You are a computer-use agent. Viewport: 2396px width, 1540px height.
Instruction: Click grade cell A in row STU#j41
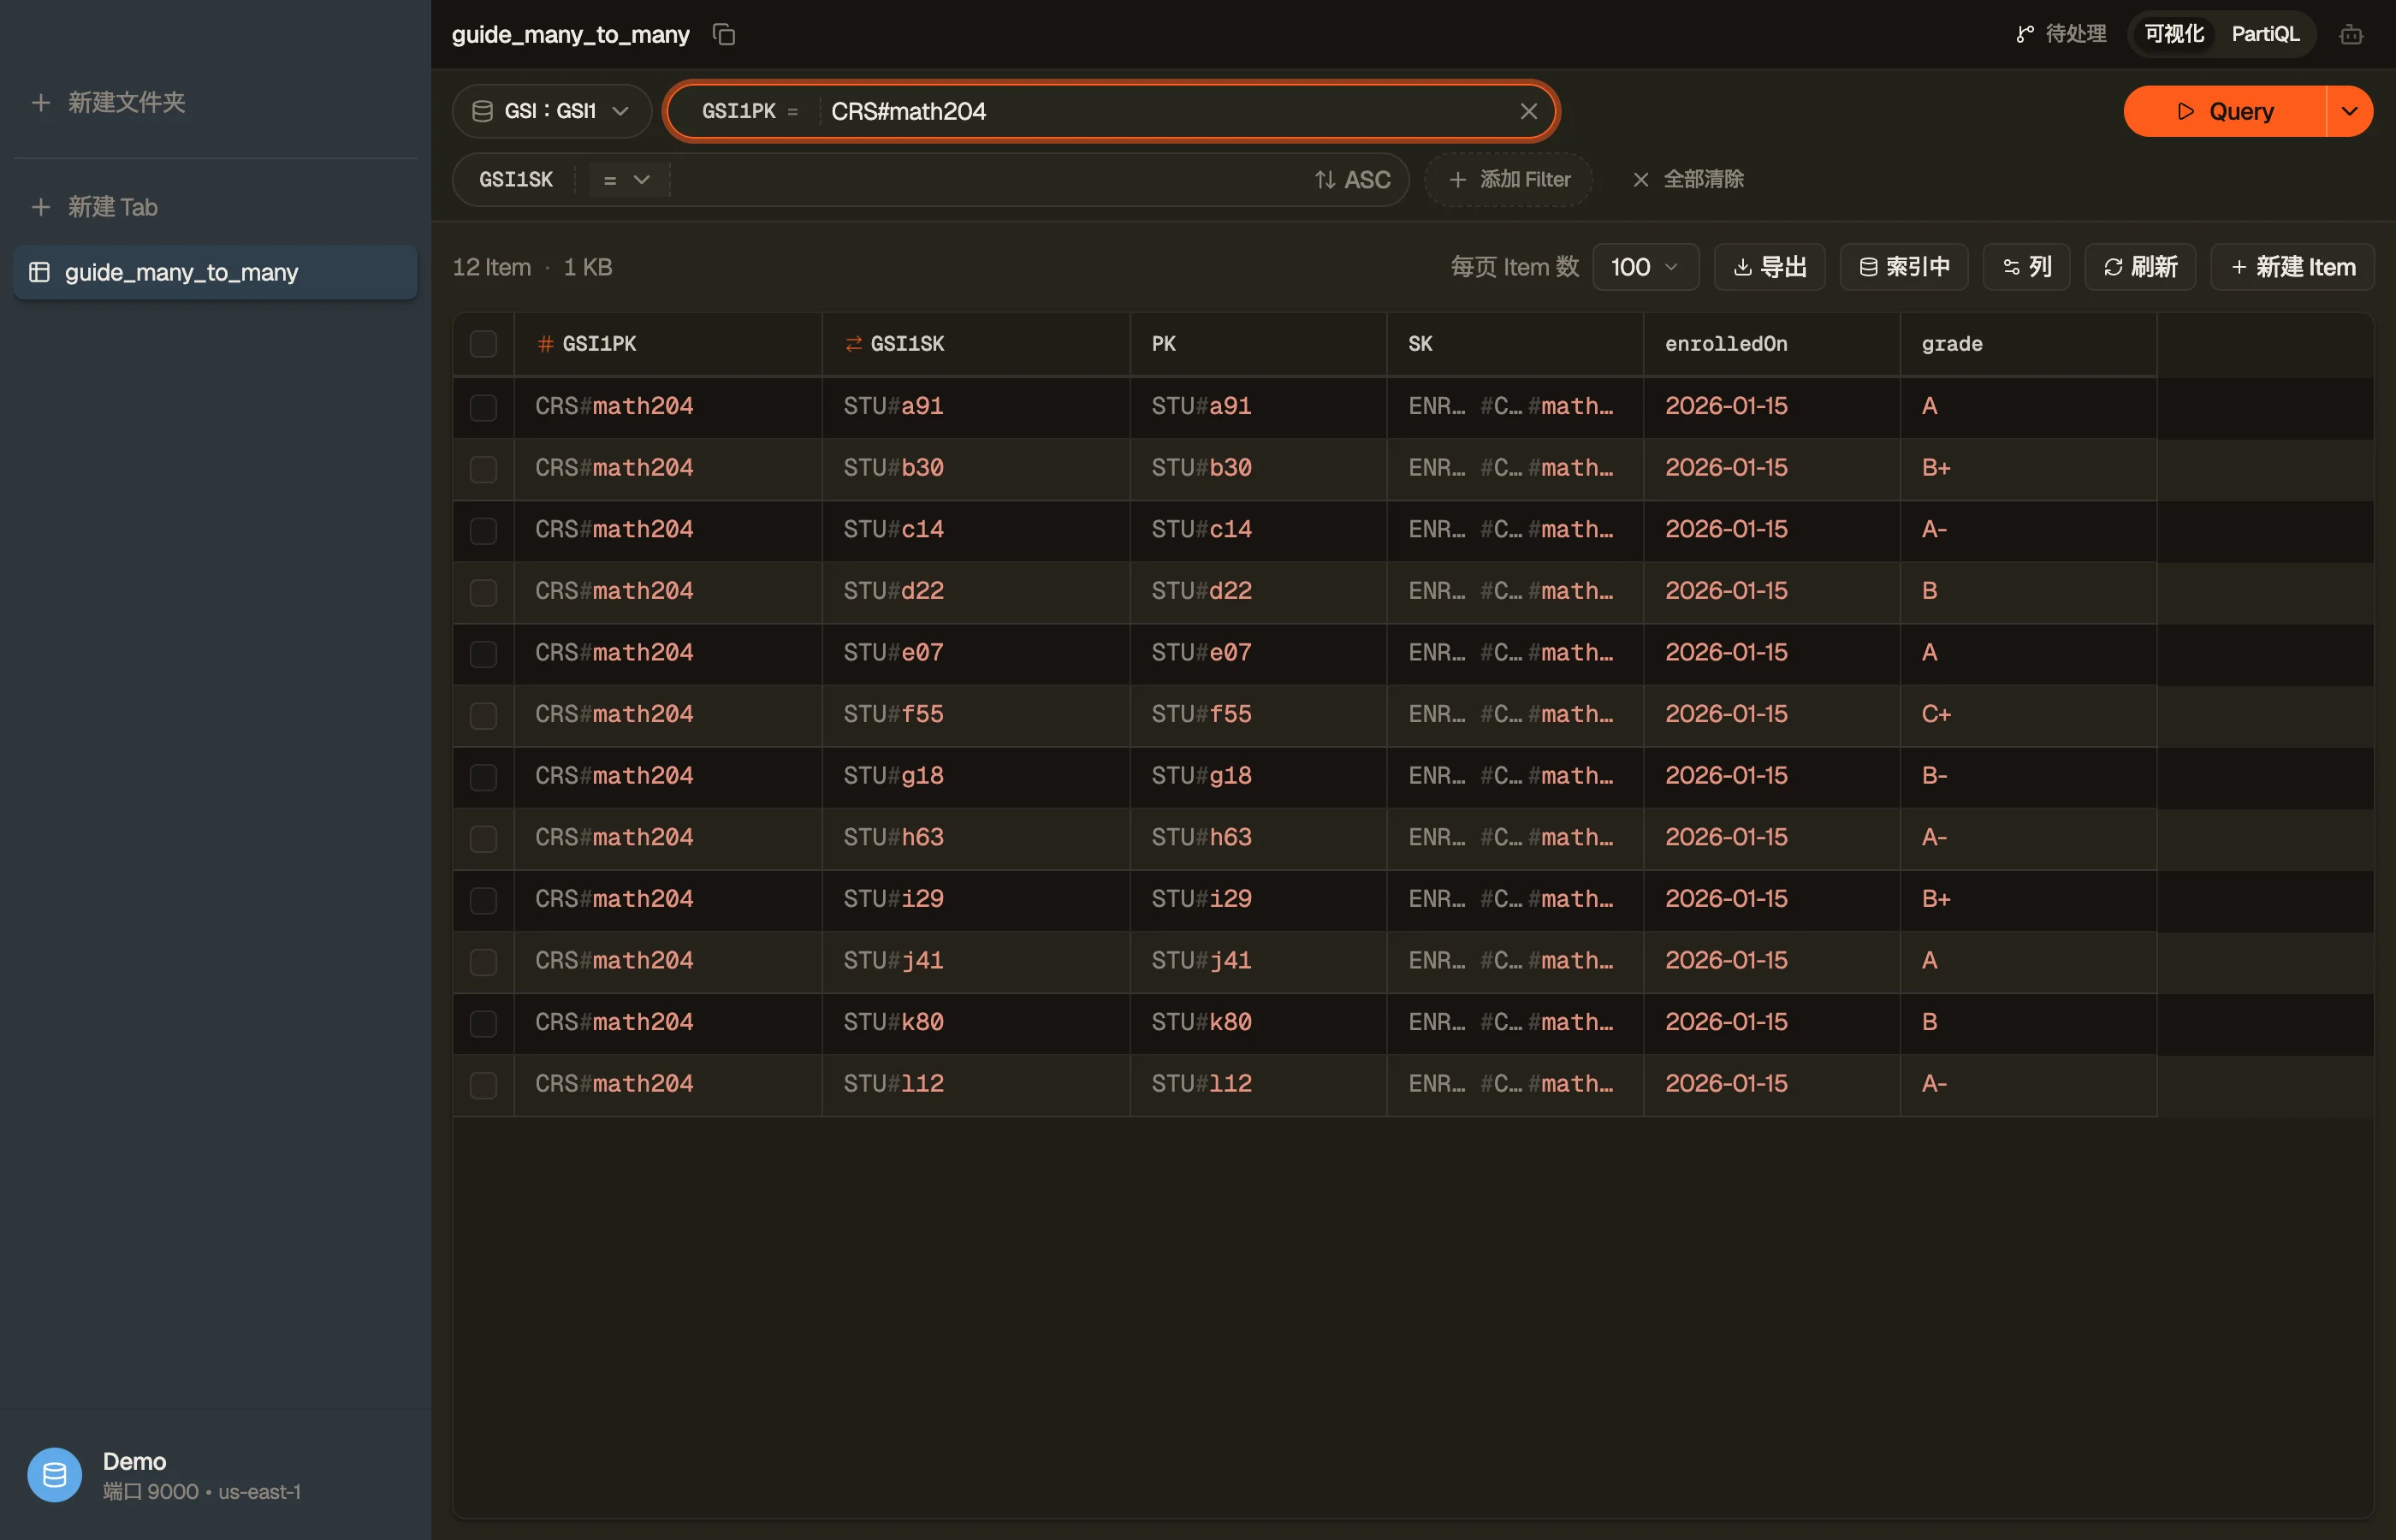2028,961
